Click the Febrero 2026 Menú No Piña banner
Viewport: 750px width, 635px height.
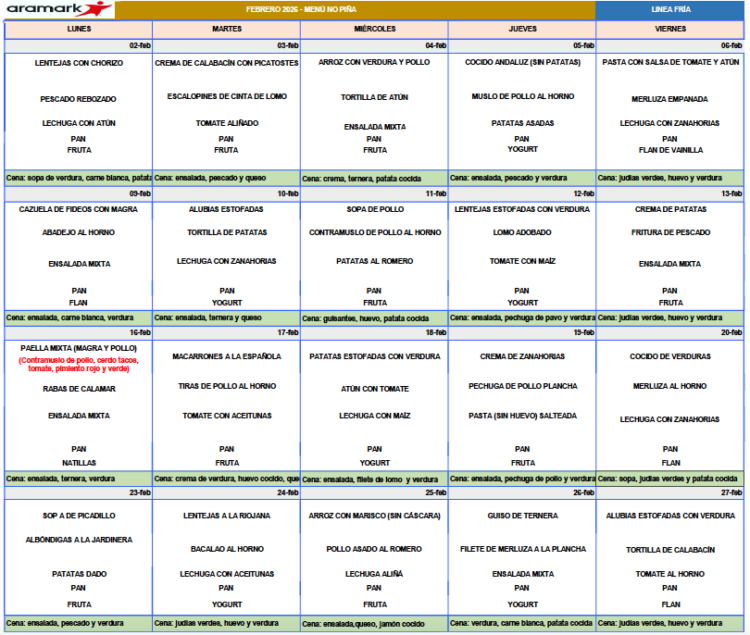[356, 8]
